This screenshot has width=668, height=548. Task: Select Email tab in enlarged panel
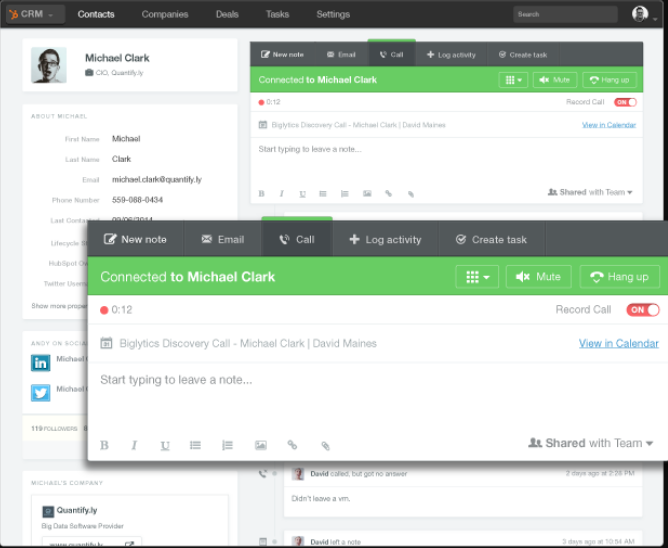pyautogui.click(x=222, y=239)
